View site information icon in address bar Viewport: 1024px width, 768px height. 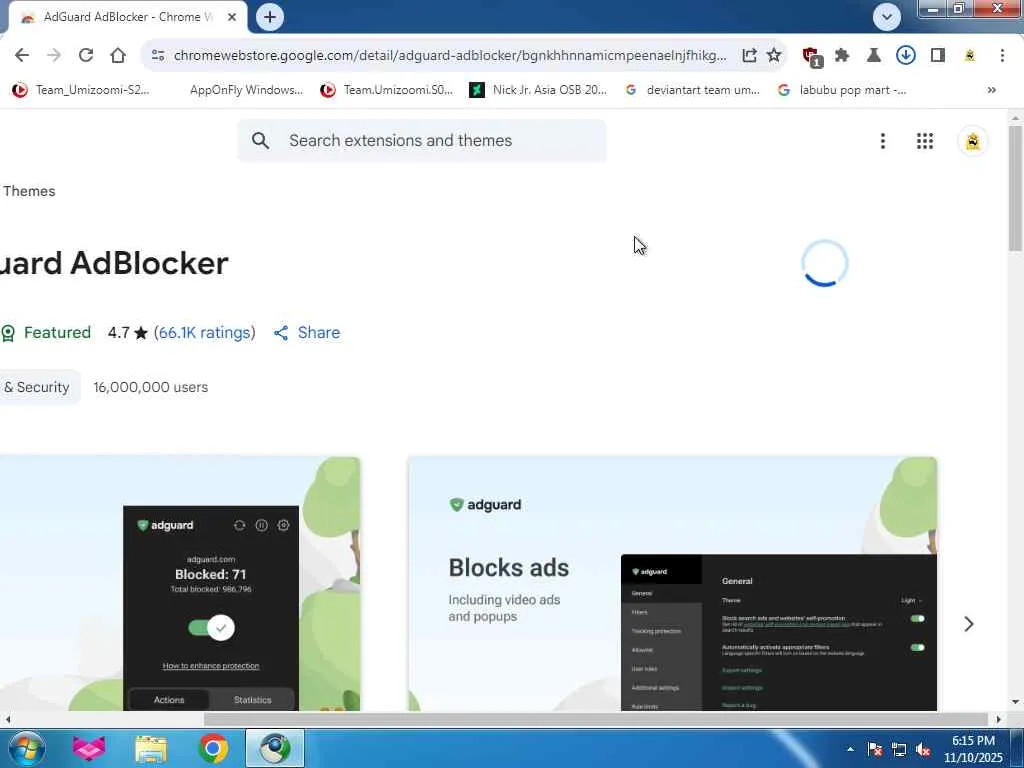pos(157,56)
